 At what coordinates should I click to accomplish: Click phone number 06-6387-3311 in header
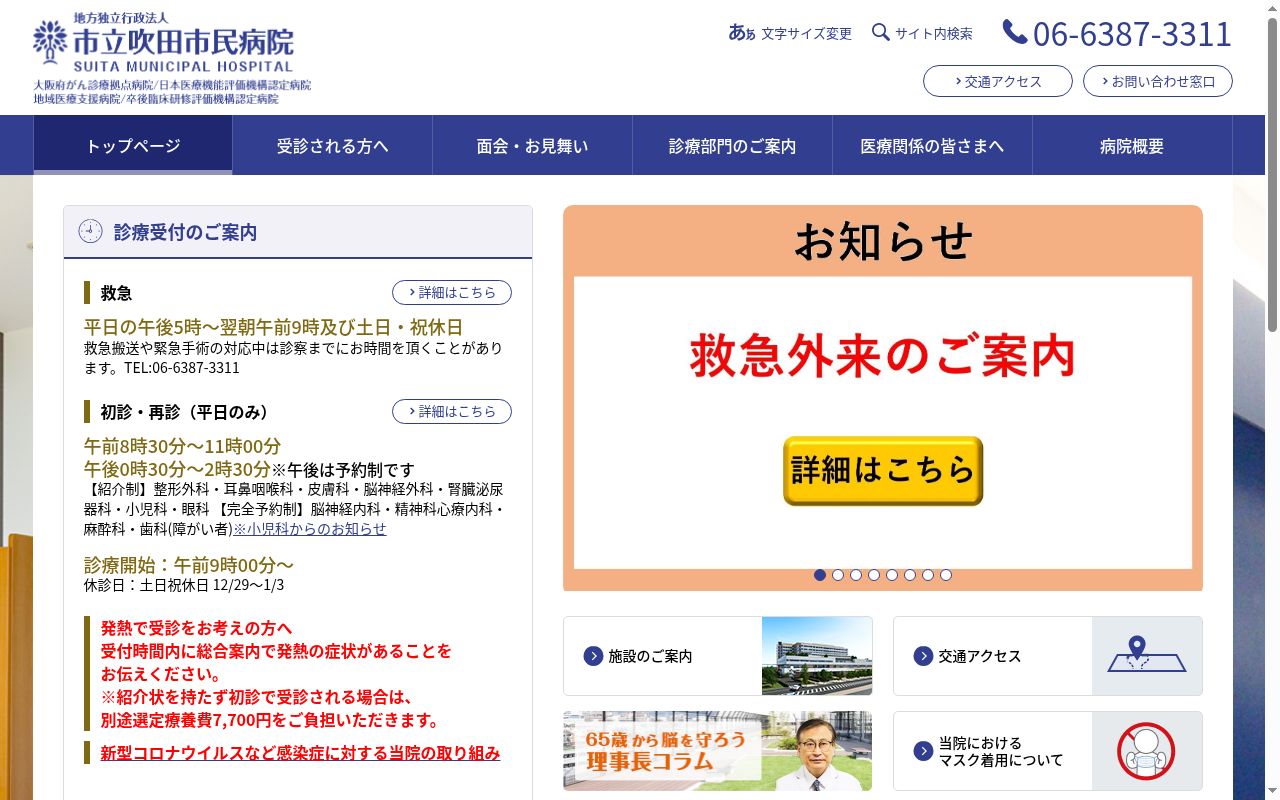tap(1132, 33)
